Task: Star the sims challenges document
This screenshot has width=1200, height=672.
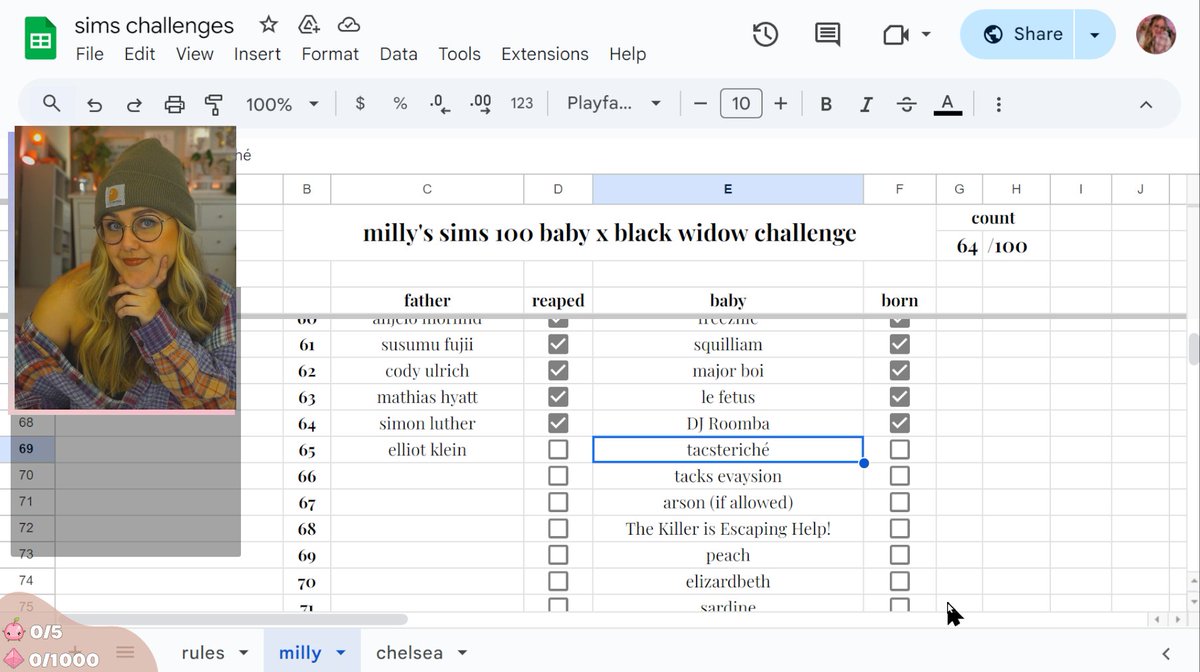Action: (x=269, y=25)
